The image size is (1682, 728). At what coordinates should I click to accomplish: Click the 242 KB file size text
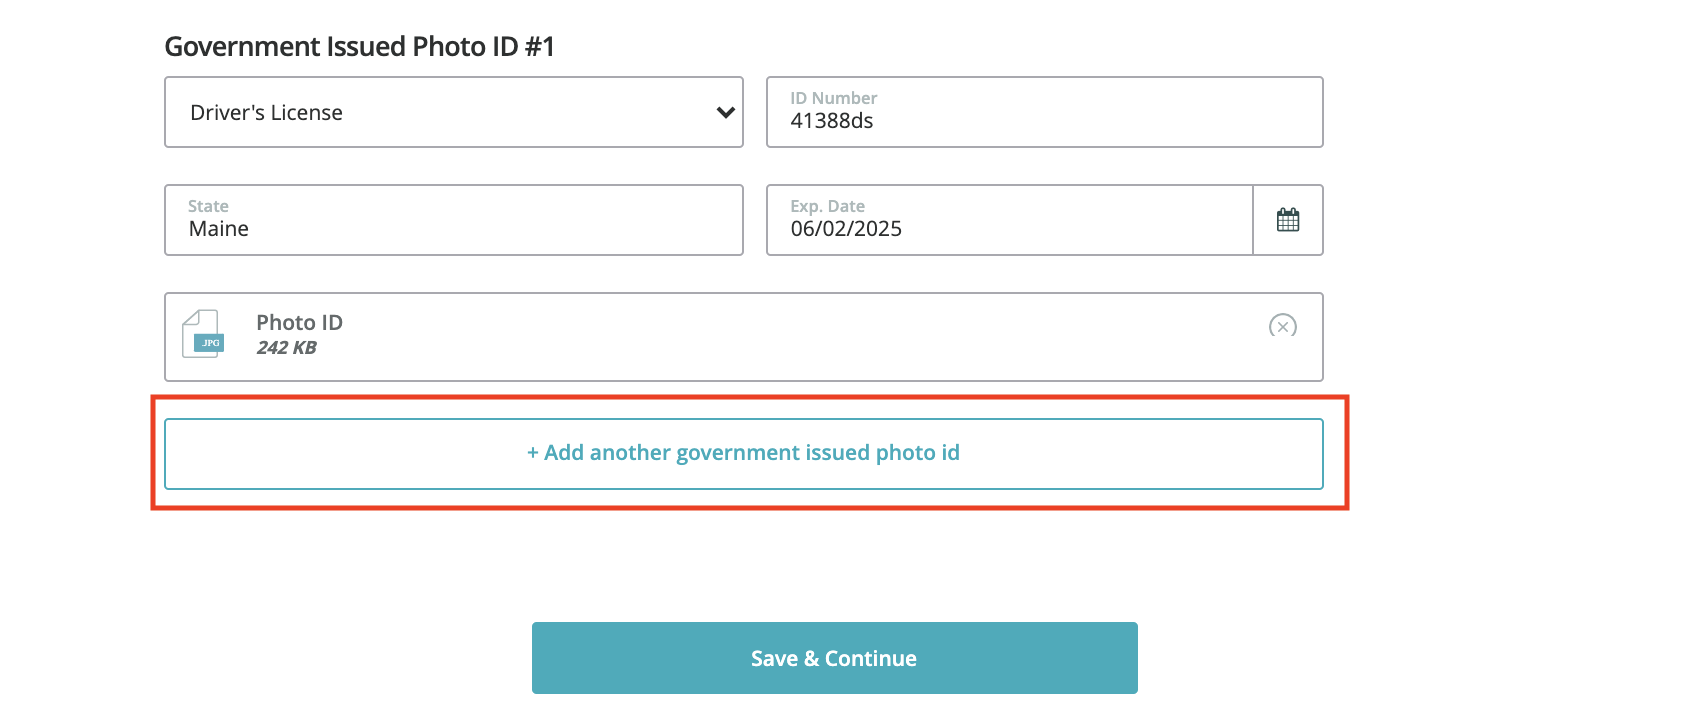point(286,348)
